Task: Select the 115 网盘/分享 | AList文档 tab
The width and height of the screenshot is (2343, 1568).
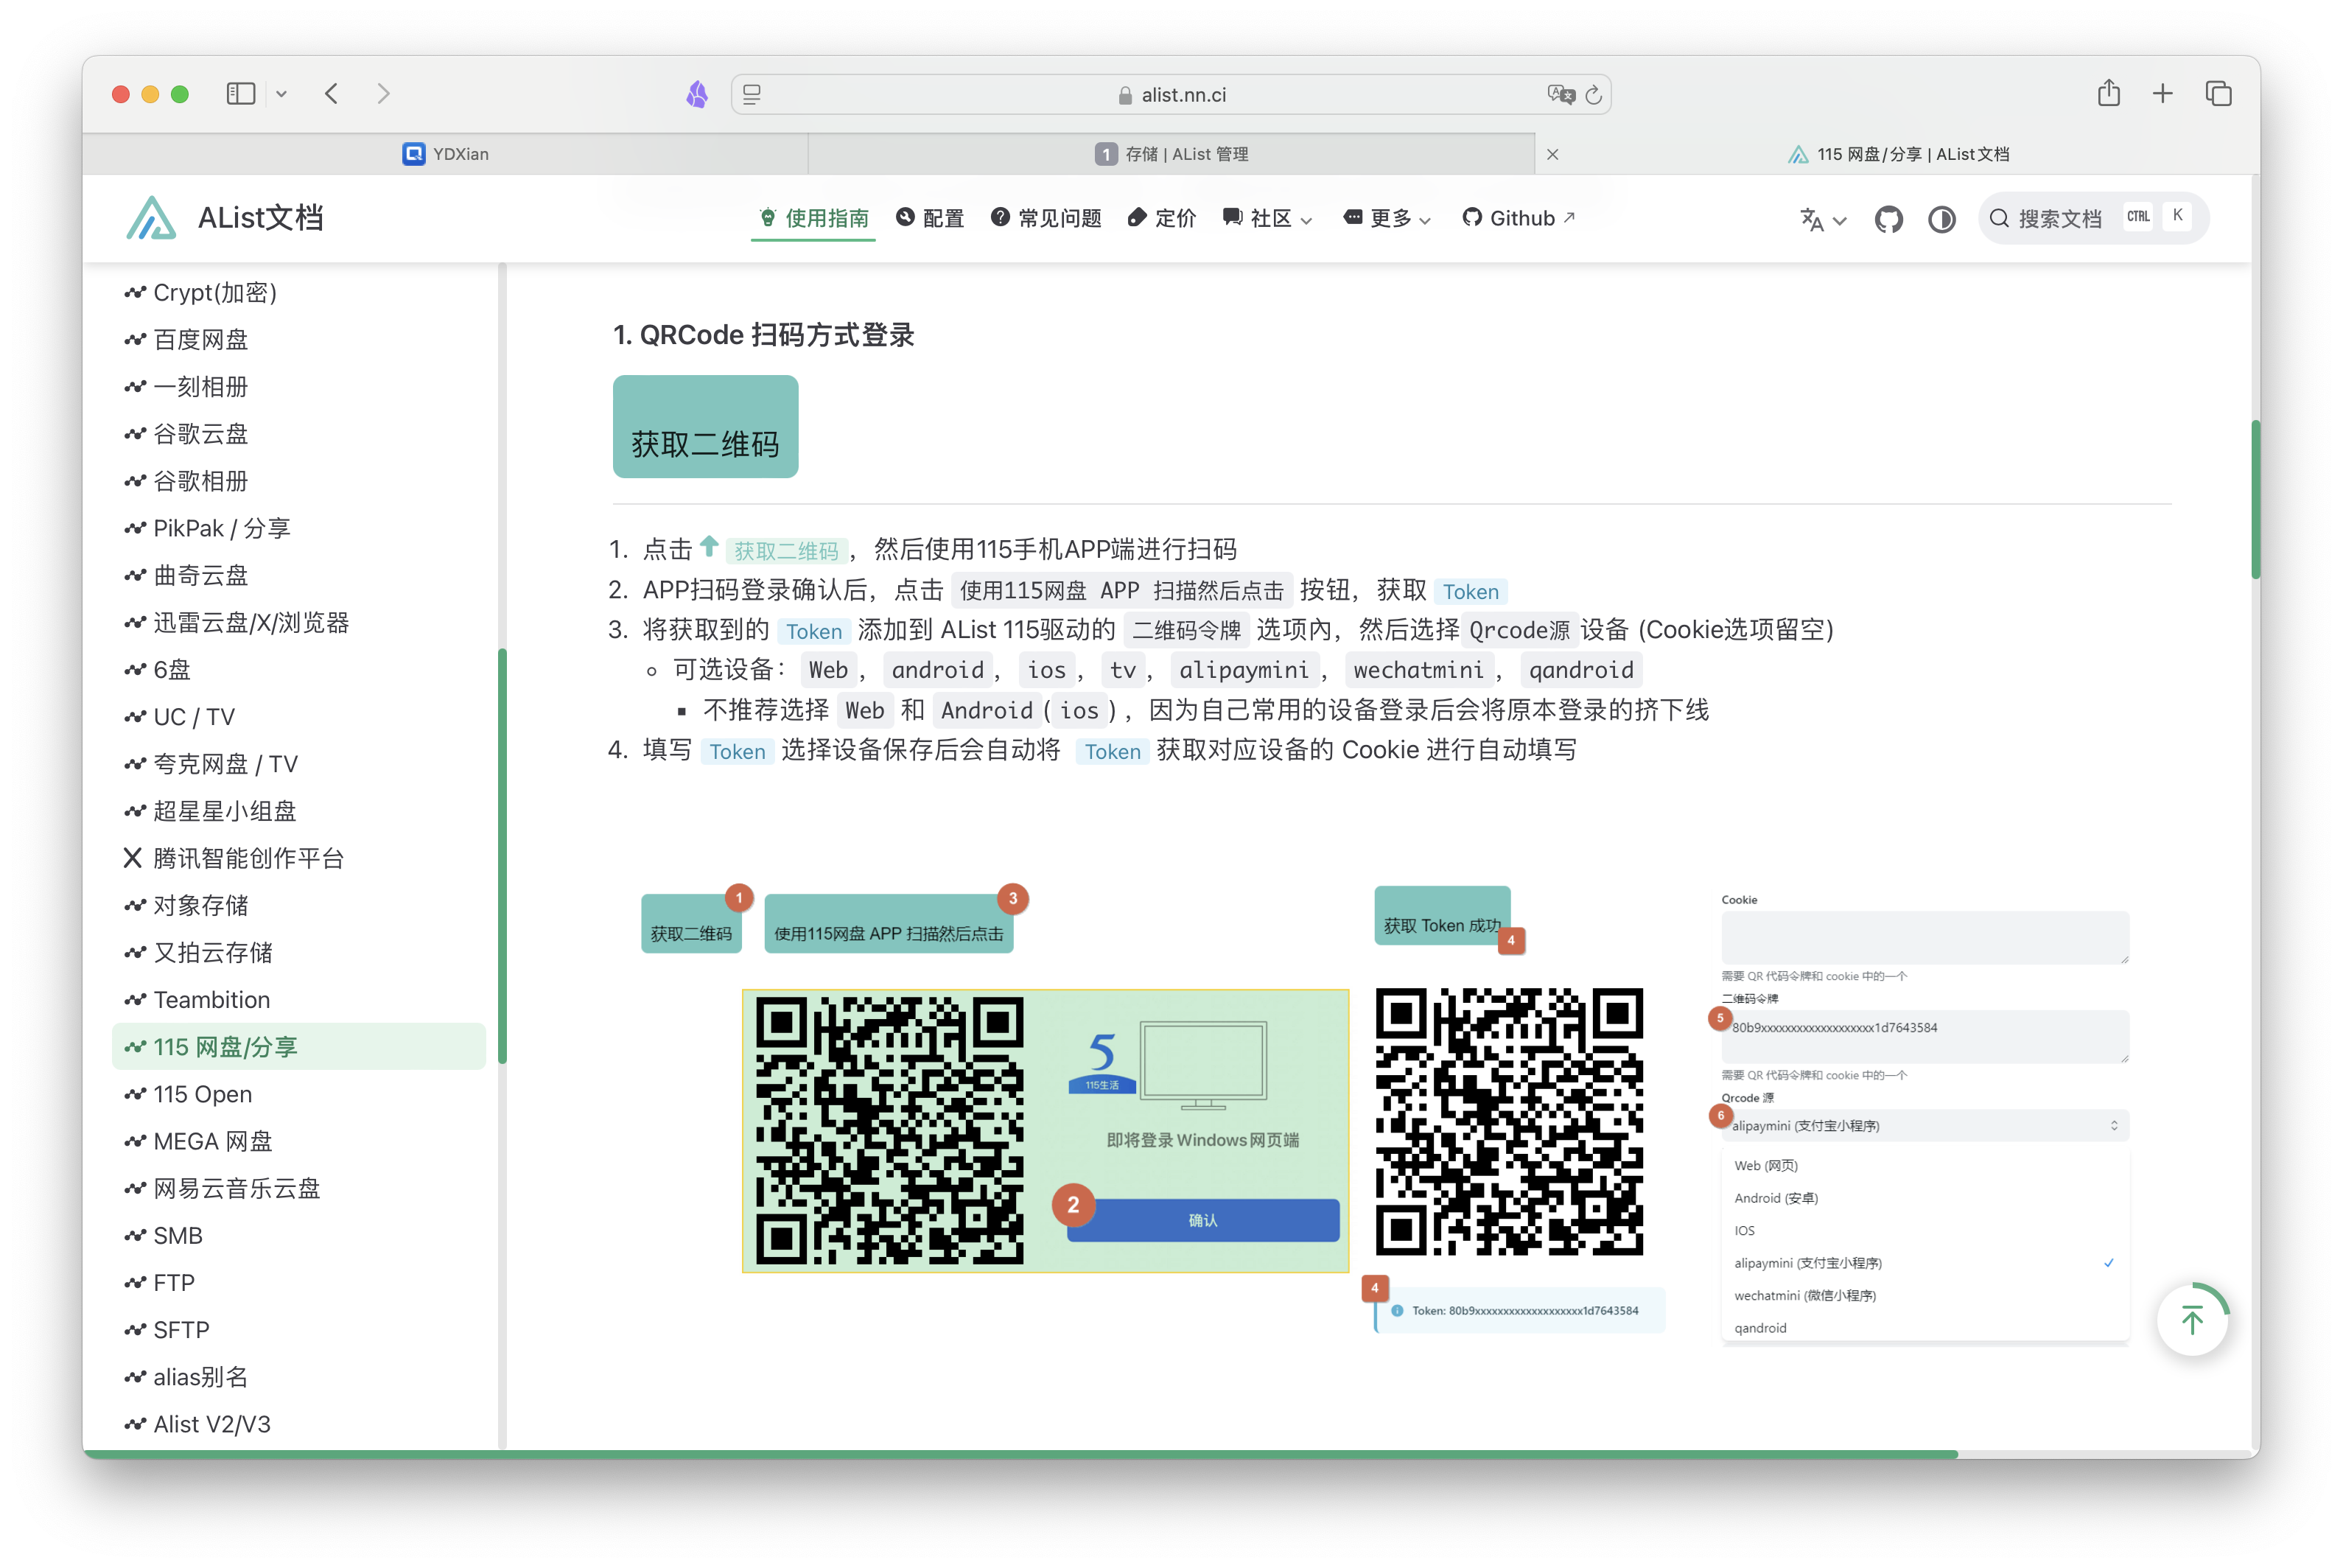Action: click(1897, 154)
